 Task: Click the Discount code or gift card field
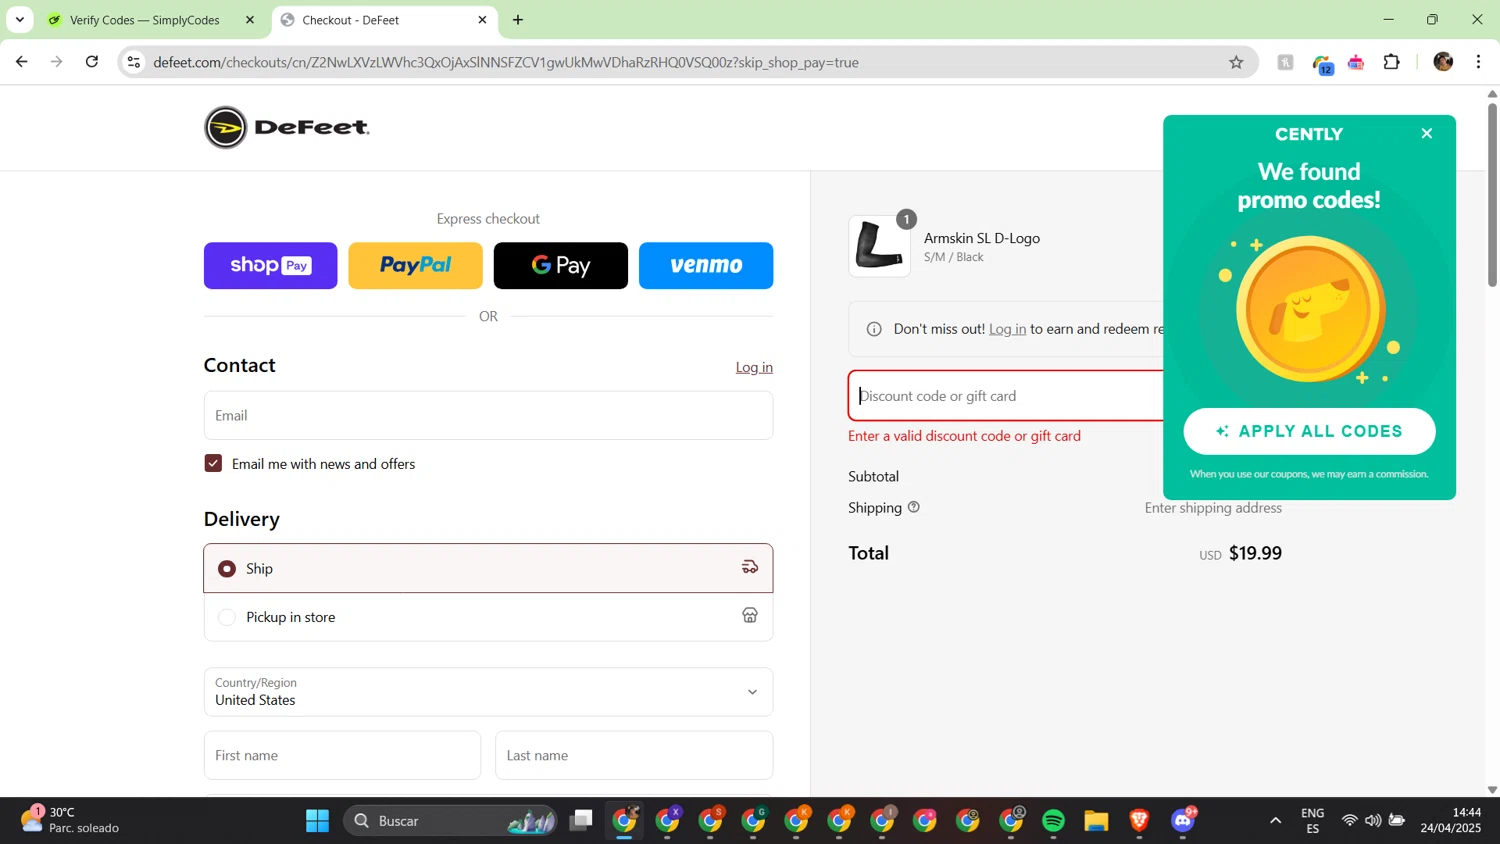1005,396
